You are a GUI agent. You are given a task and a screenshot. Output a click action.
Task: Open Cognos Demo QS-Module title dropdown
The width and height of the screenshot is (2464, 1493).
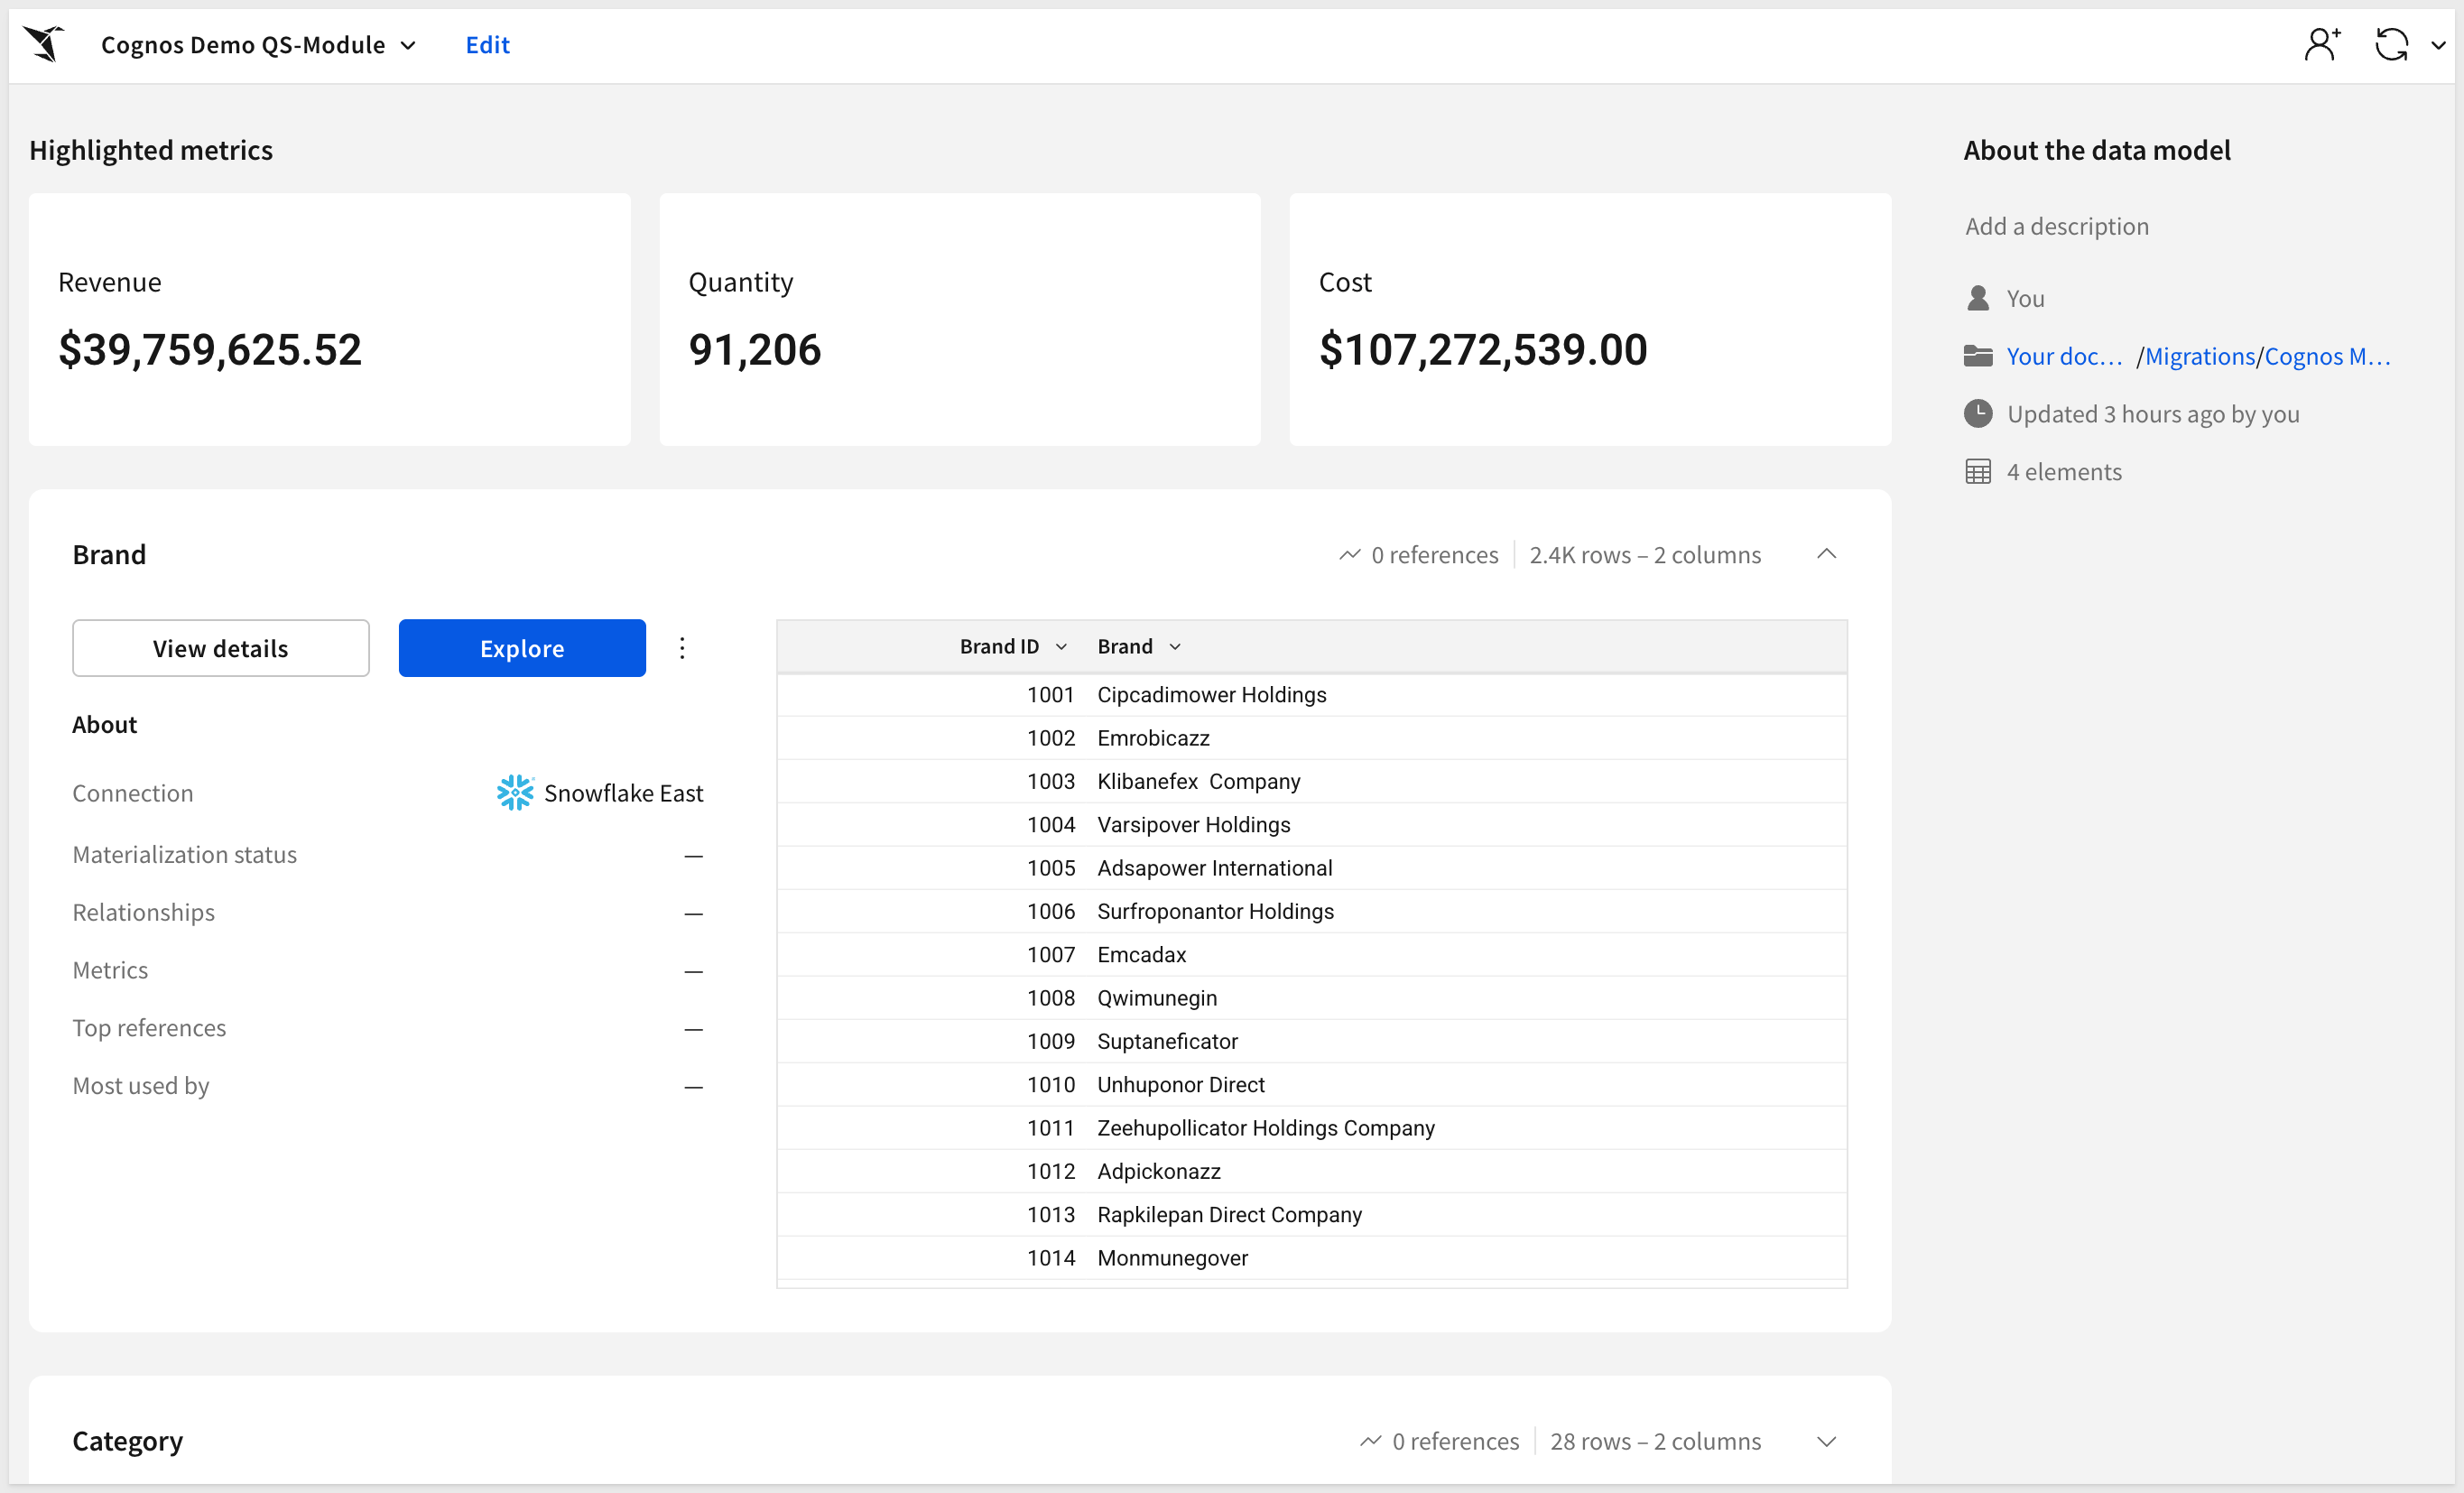(x=408, y=45)
